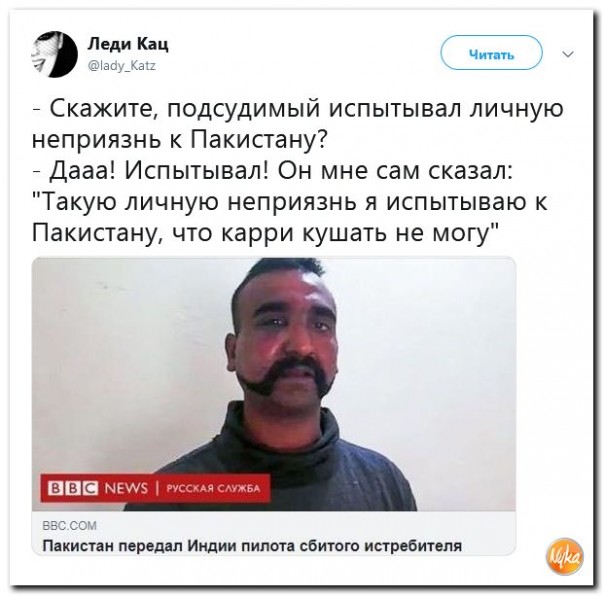Click the Леди Кац profile avatar

(x=54, y=54)
